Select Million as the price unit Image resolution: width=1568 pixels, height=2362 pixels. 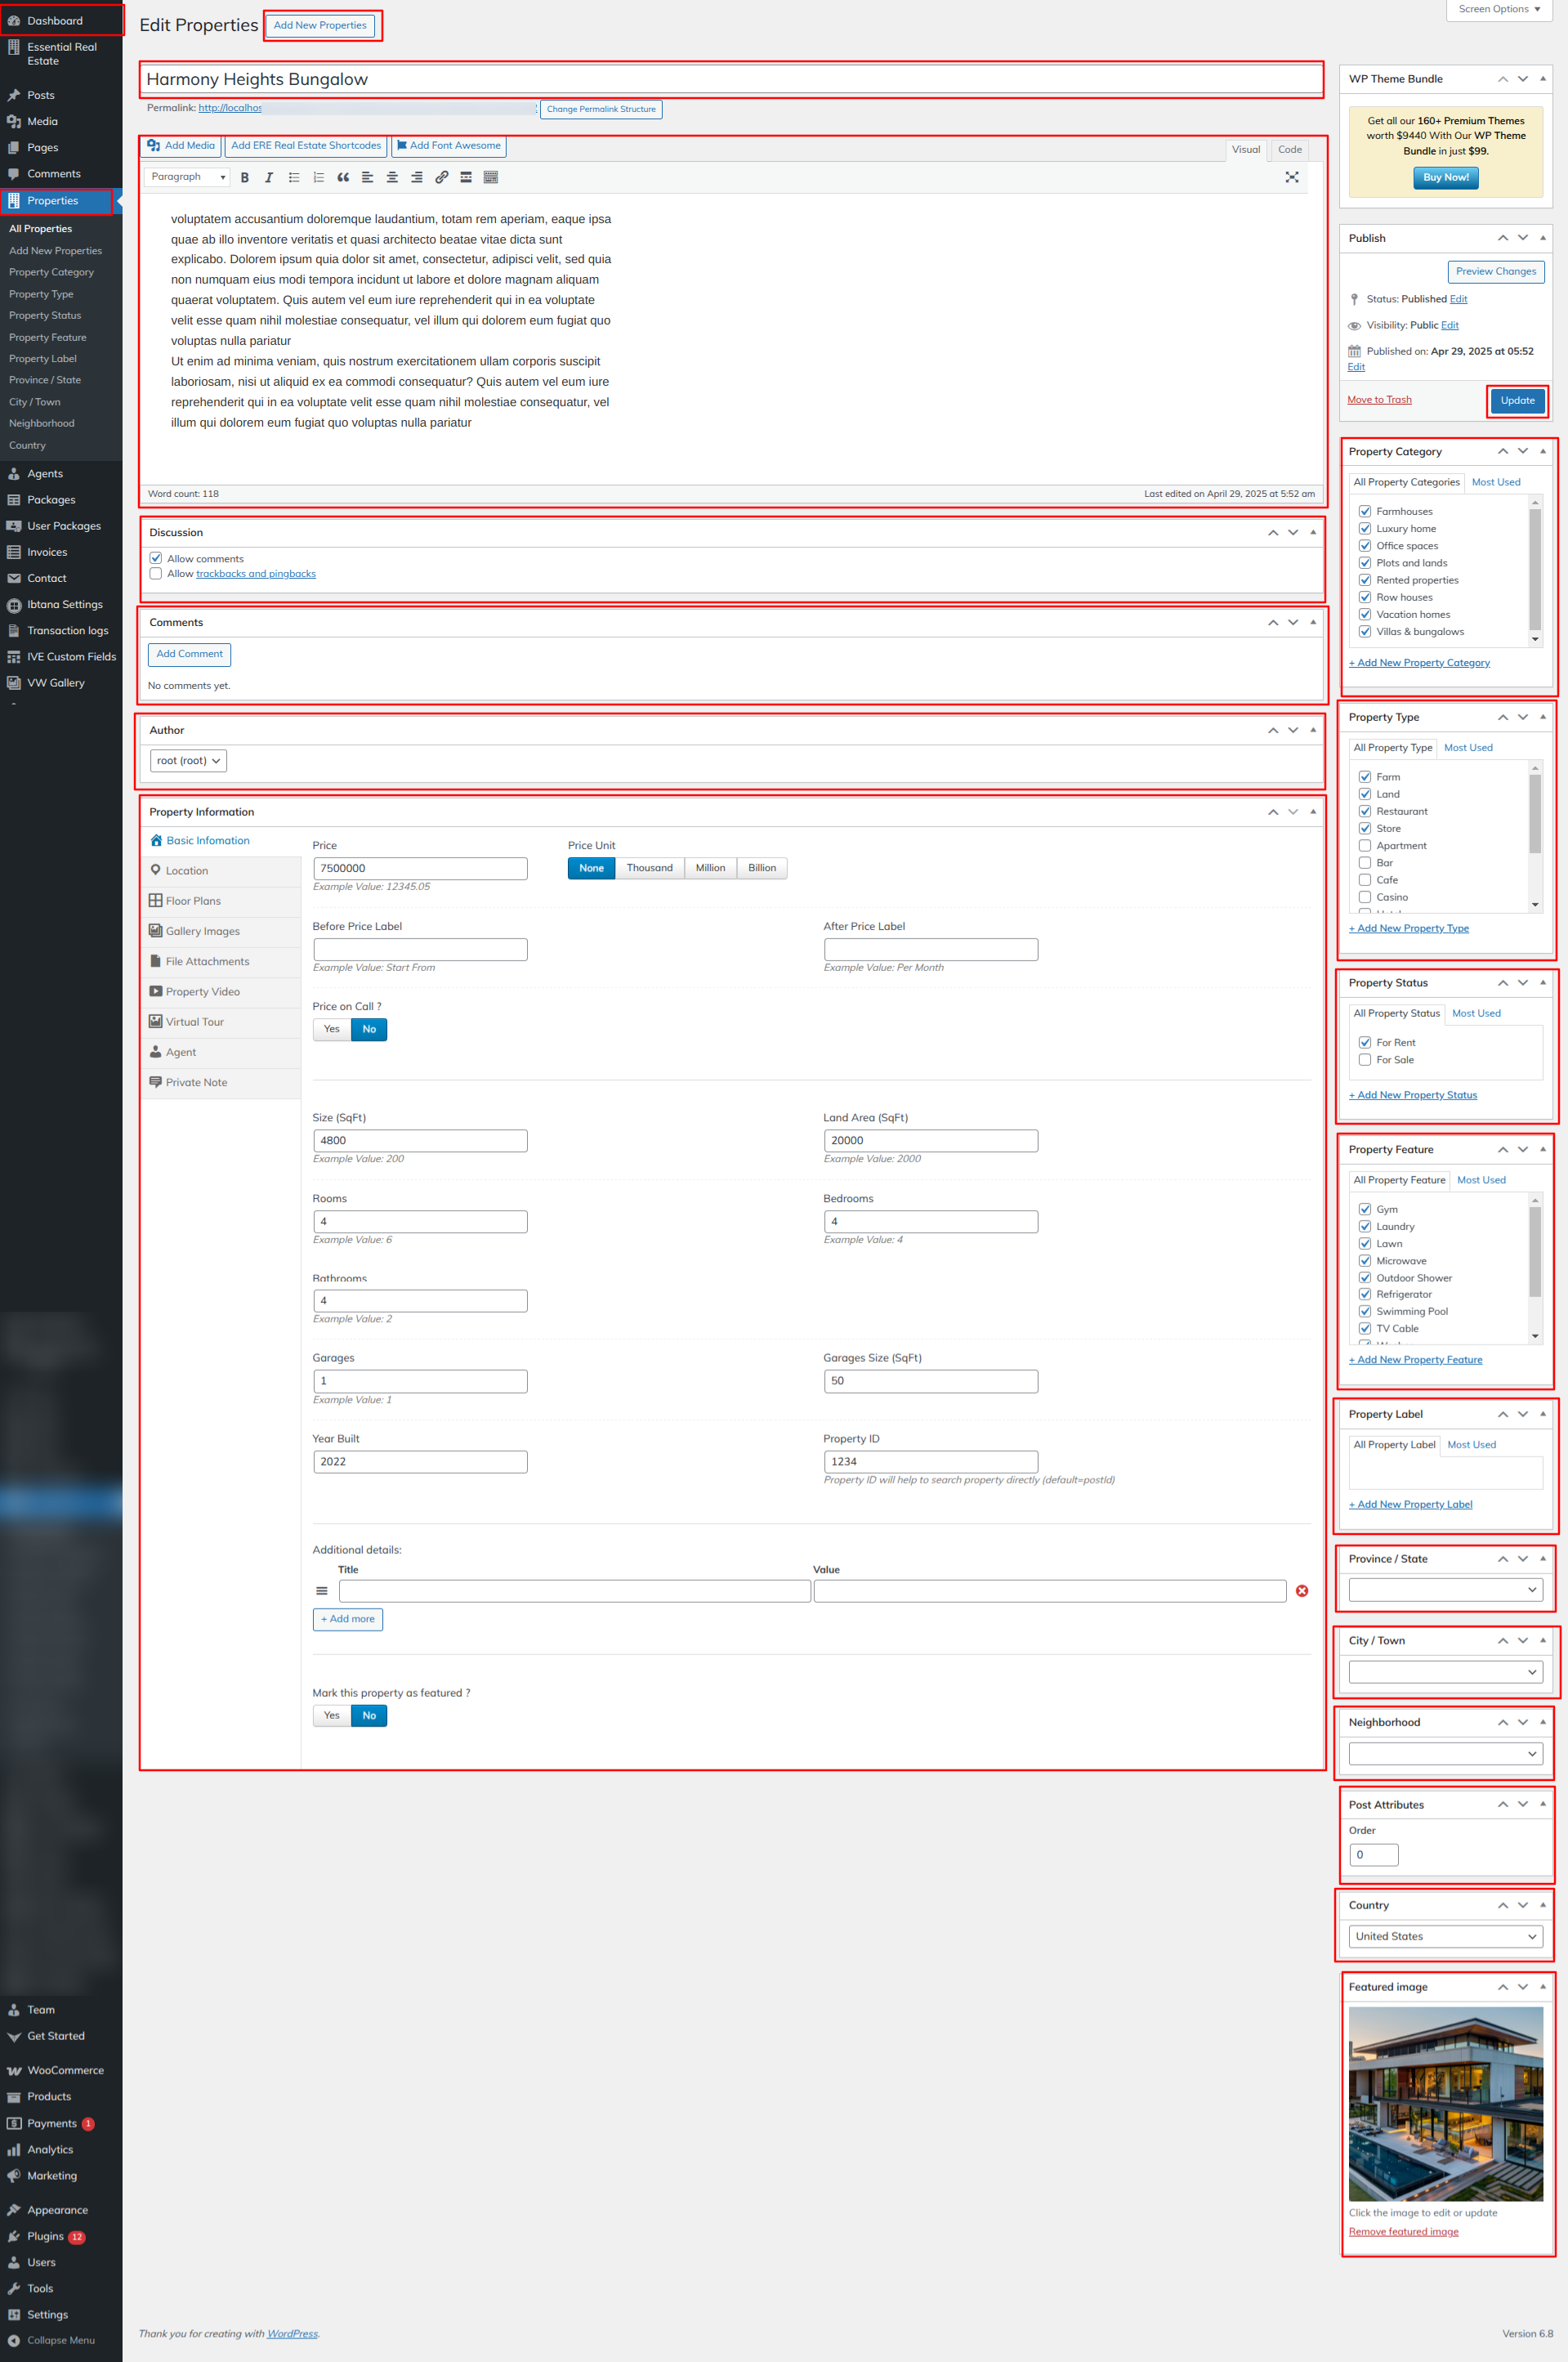pos(710,868)
